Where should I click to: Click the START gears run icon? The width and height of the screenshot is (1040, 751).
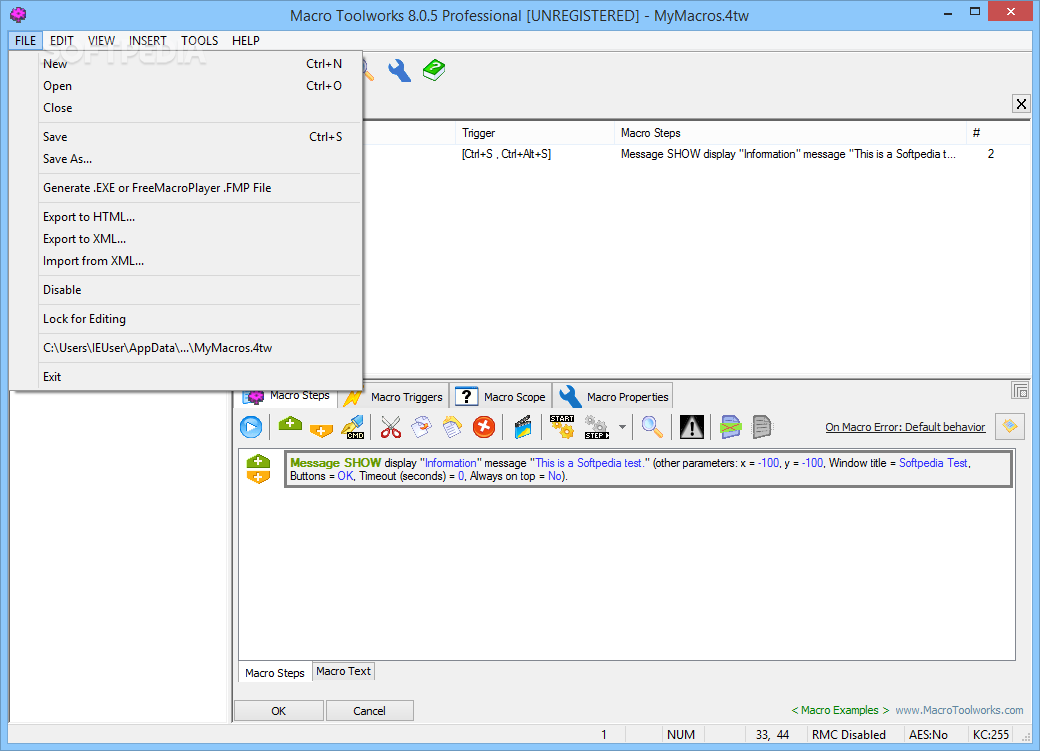click(x=562, y=427)
